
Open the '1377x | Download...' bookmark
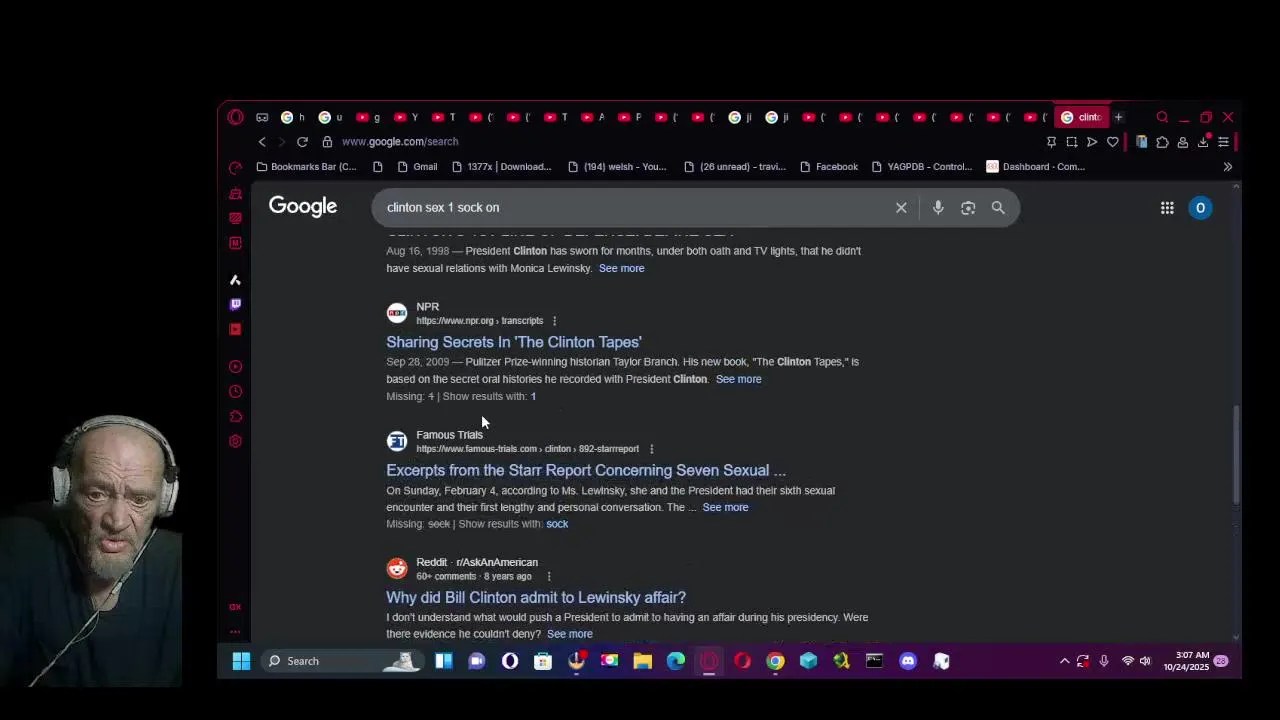click(x=502, y=167)
